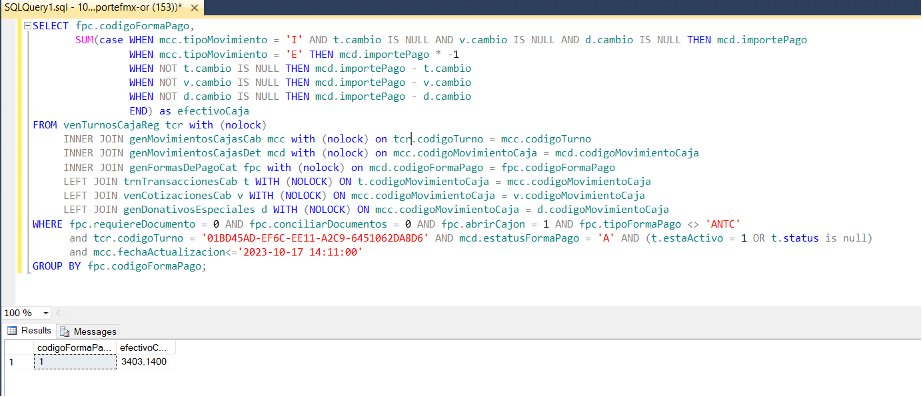Click the cell containing 3403.1400
This screenshot has width=922, height=397.
coord(146,362)
